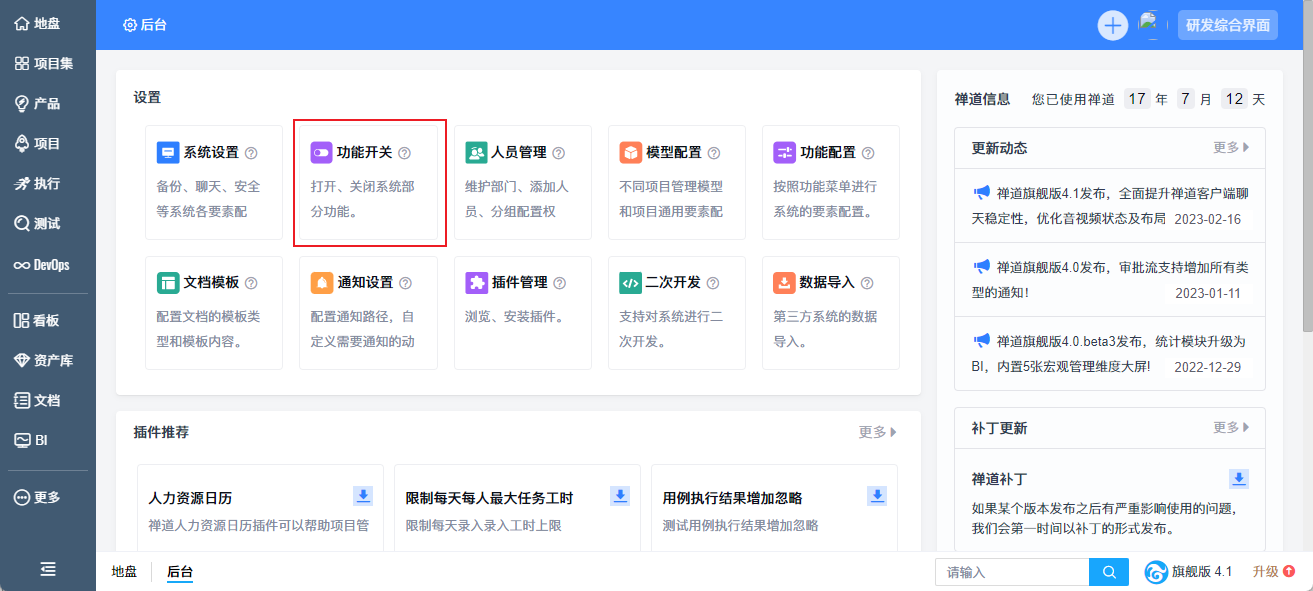This screenshot has width=1313, height=591.
Task: Open the 产品 product icon
Action: click(21, 104)
